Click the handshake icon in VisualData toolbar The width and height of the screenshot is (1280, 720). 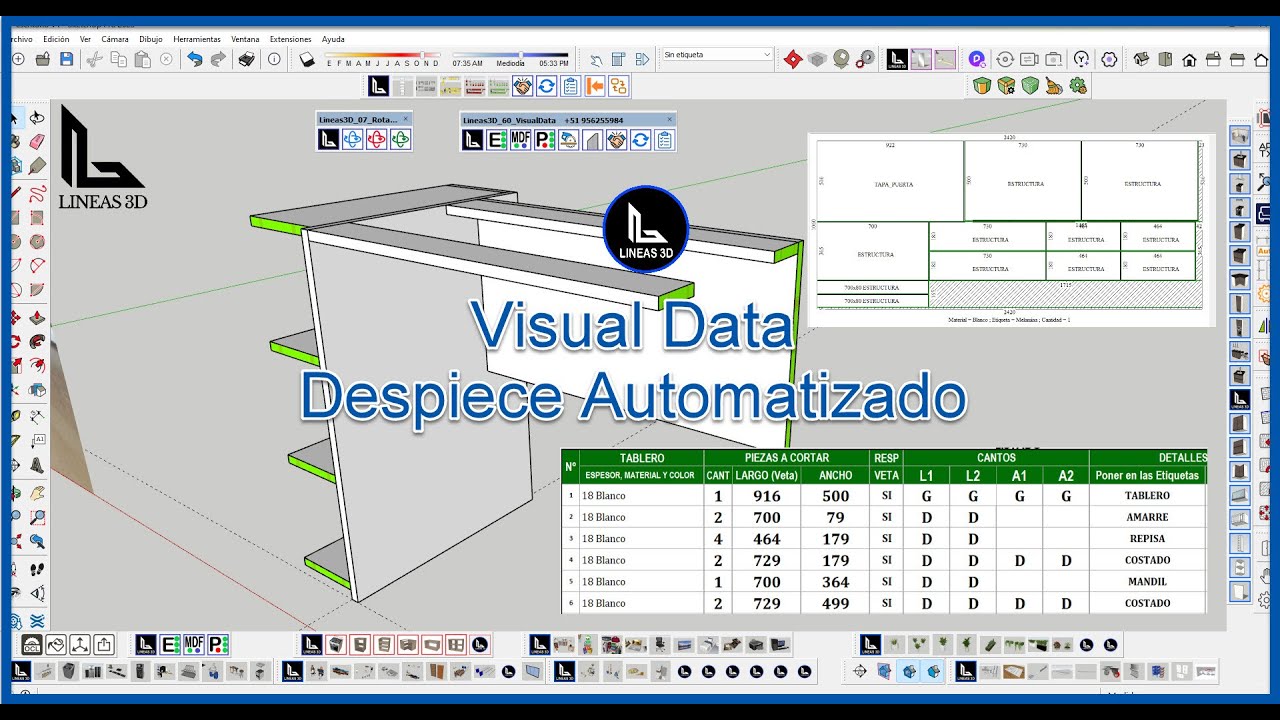tap(617, 140)
